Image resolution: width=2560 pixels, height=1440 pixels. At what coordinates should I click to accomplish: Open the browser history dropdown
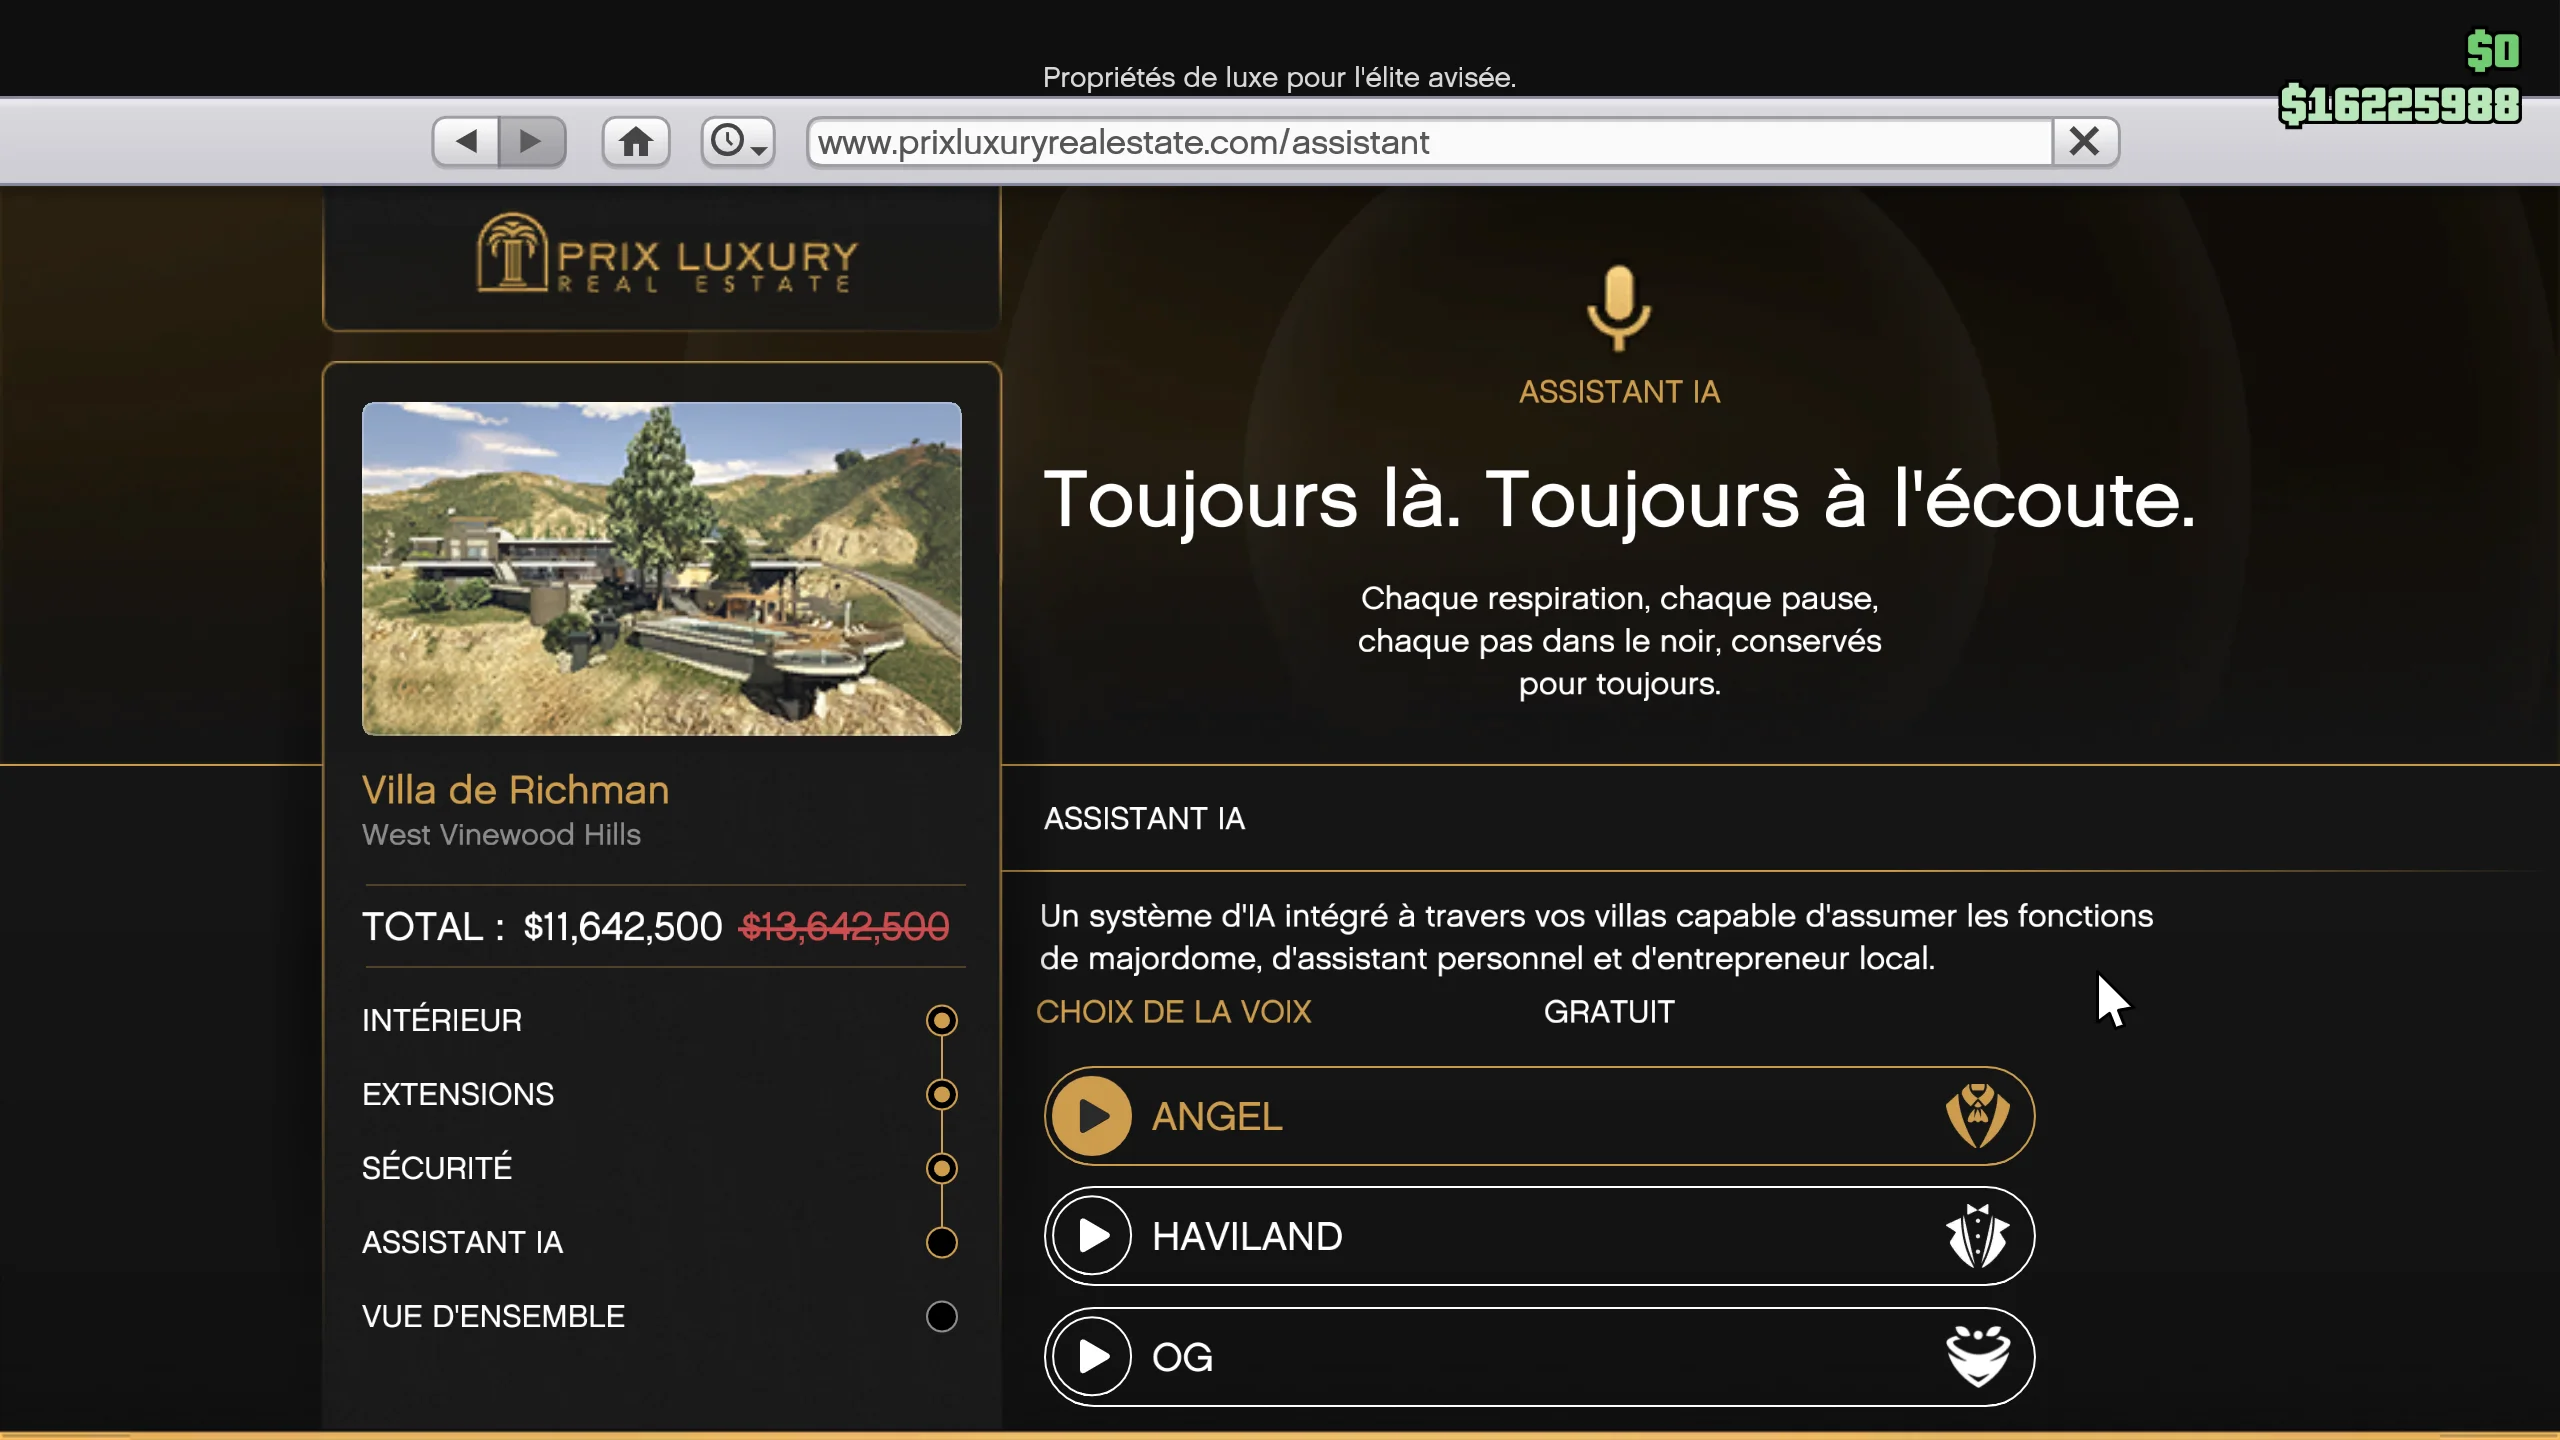click(738, 141)
